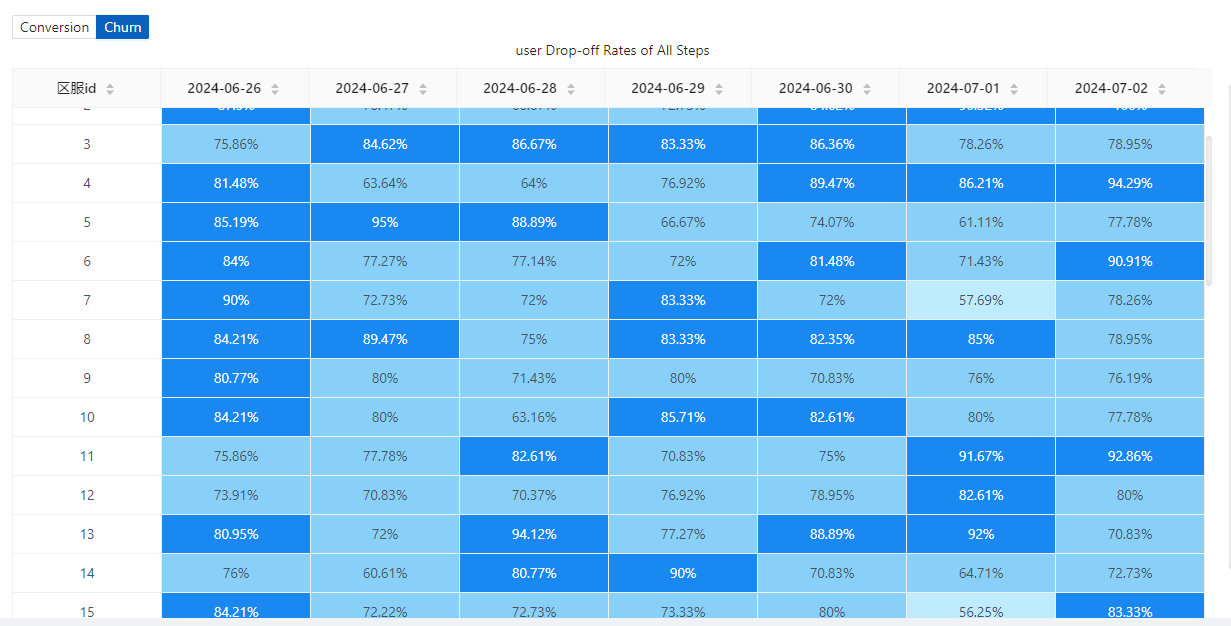The height and width of the screenshot is (626, 1231).
Task: Select the 94.12% cell in row 13
Action: [x=533, y=534]
